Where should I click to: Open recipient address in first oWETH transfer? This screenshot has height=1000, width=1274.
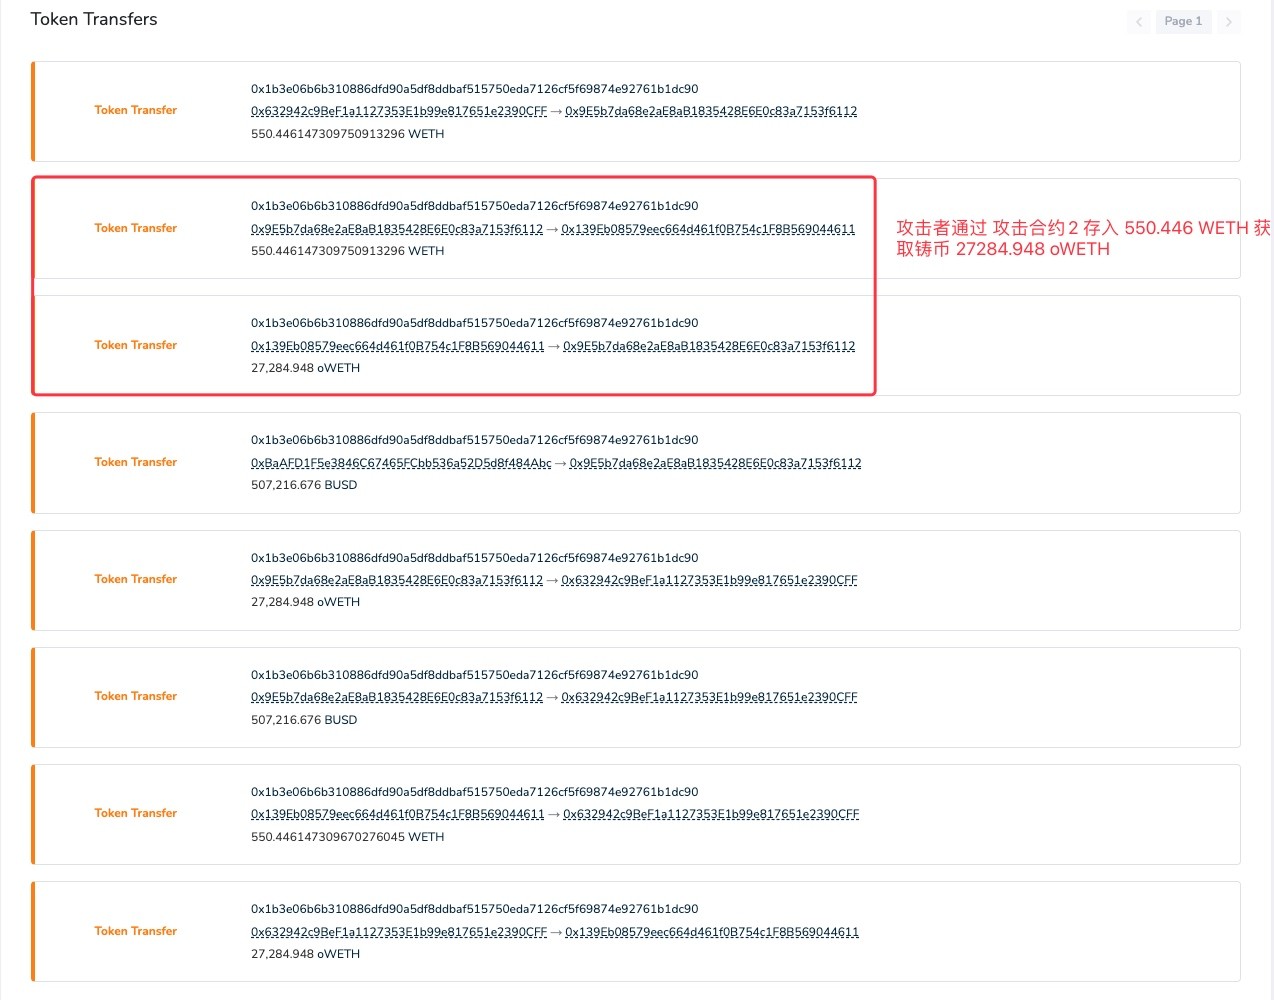coord(709,346)
